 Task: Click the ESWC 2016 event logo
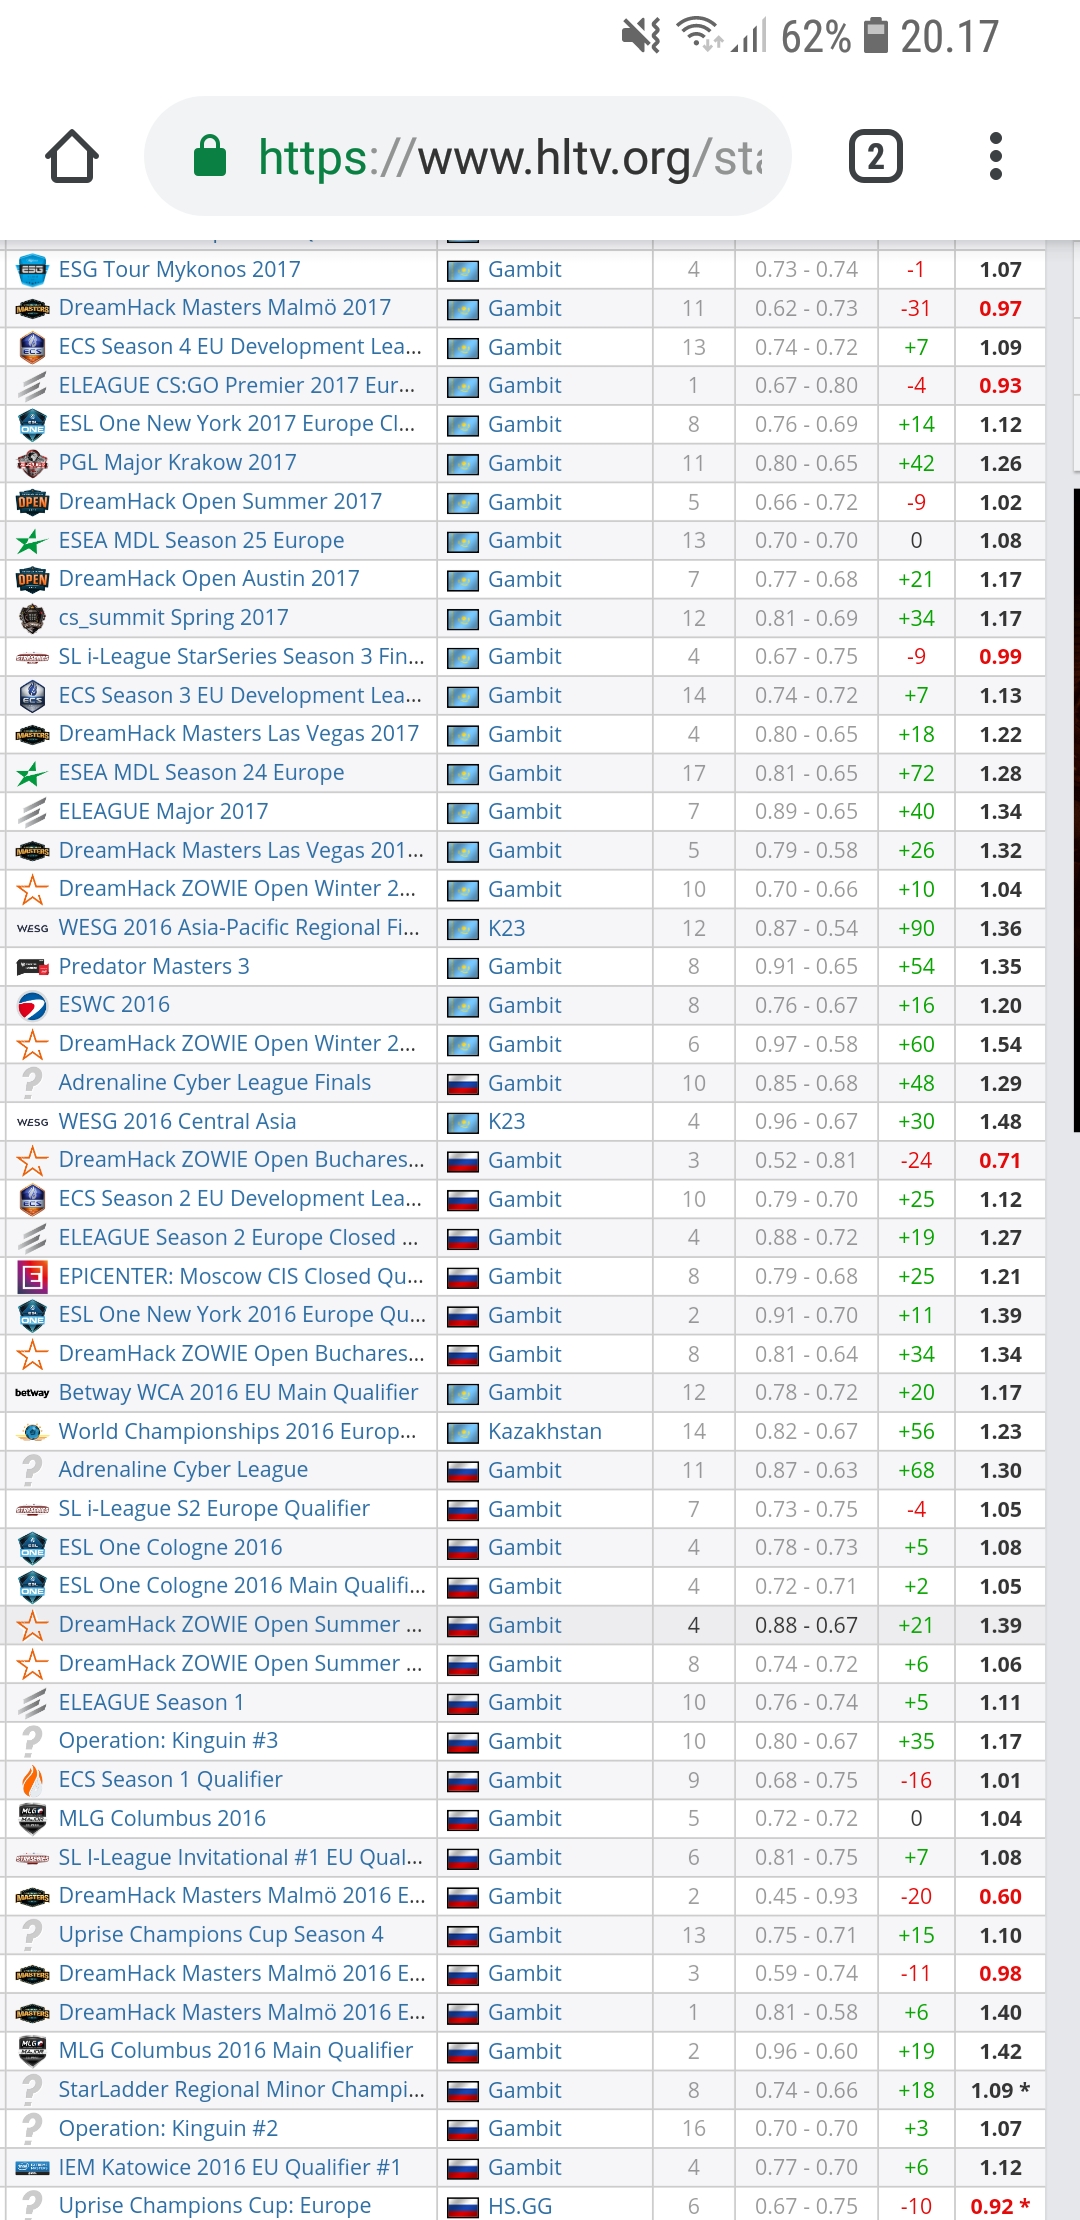pyautogui.click(x=32, y=1005)
